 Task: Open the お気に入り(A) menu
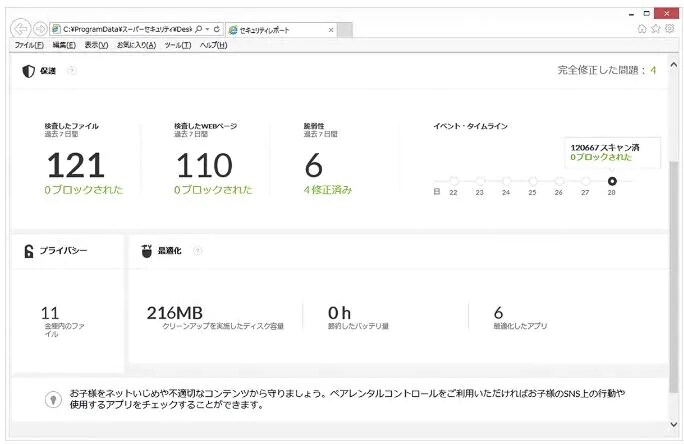(136, 45)
